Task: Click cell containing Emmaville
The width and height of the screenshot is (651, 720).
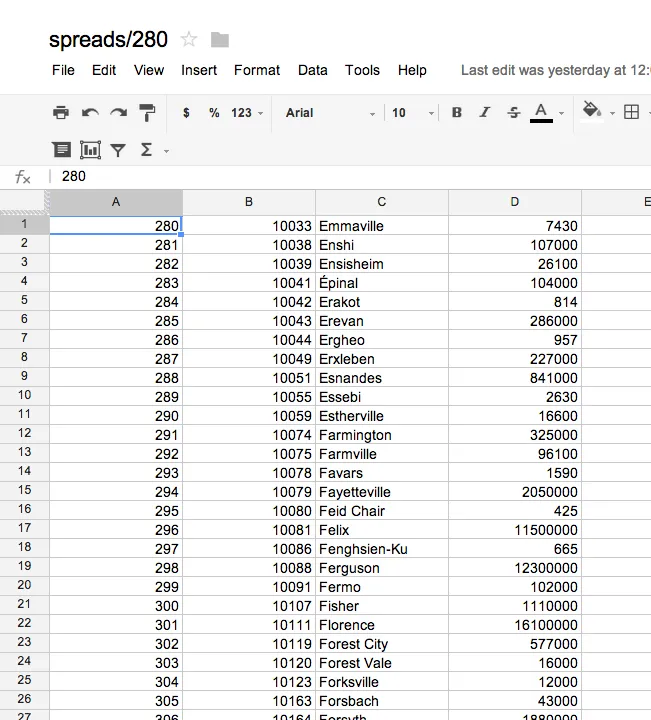Action: point(382,225)
